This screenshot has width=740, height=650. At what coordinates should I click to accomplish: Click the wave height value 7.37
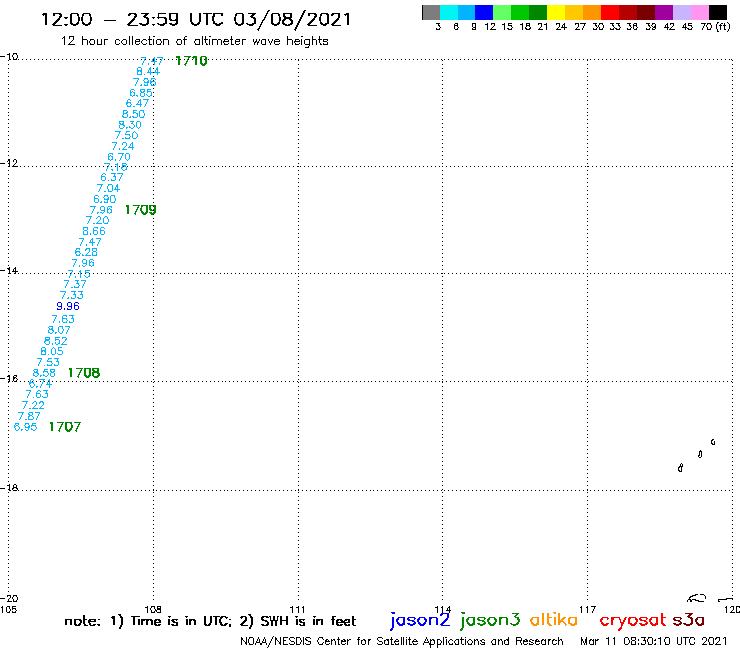[75, 284]
